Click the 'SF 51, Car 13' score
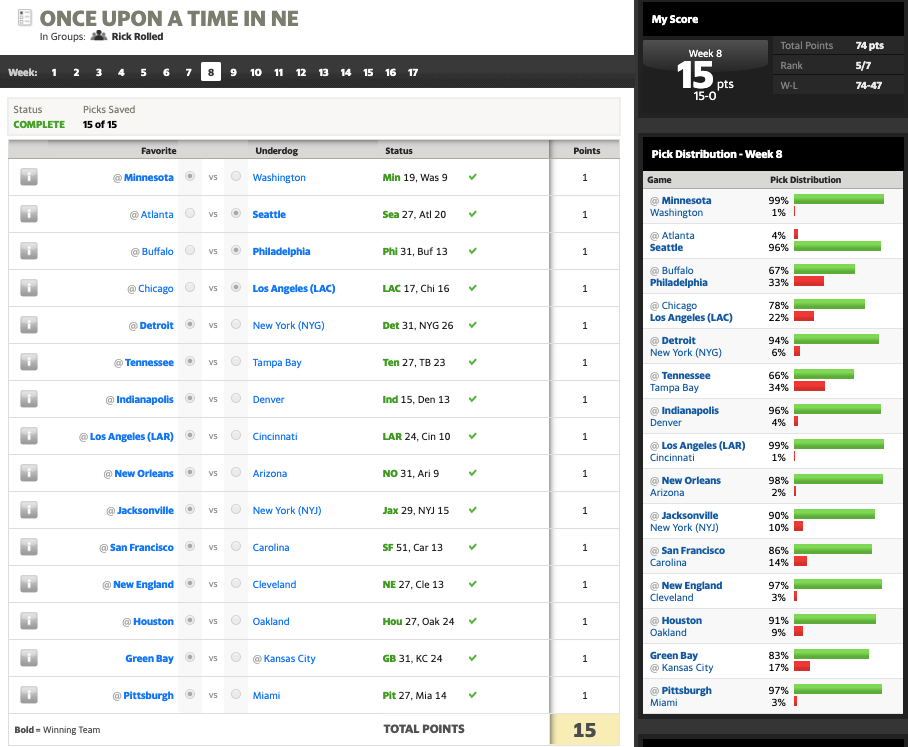Viewport: 908px width, 747px height. tap(412, 548)
